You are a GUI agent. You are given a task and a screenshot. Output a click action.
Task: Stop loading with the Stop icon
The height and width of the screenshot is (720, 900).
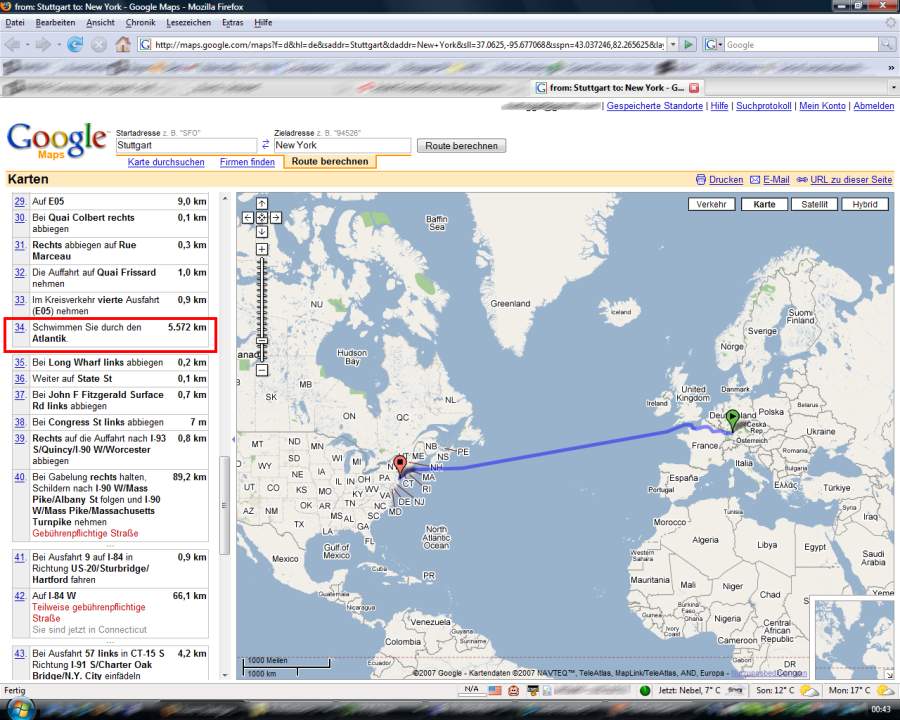pos(99,45)
